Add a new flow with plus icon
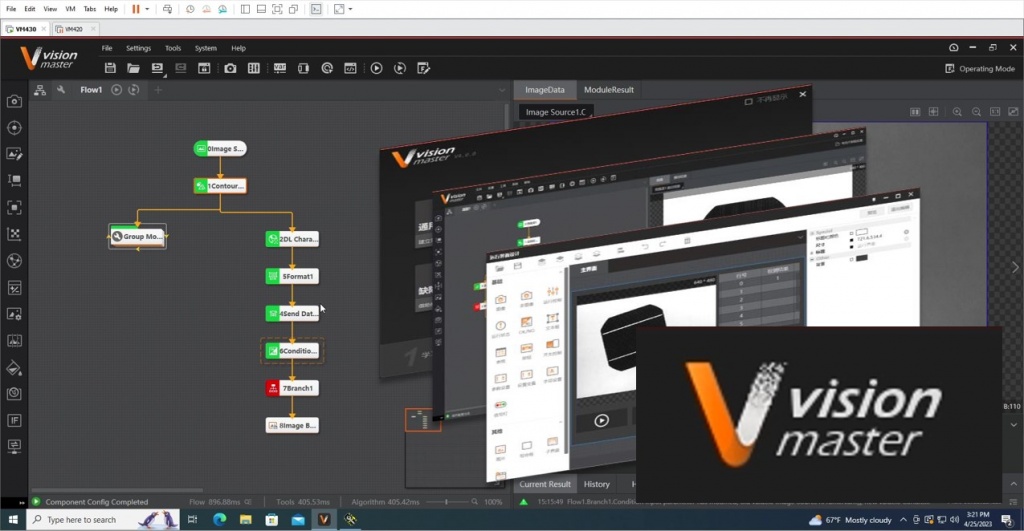Image resolution: width=1024 pixels, height=531 pixels. point(158,89)
